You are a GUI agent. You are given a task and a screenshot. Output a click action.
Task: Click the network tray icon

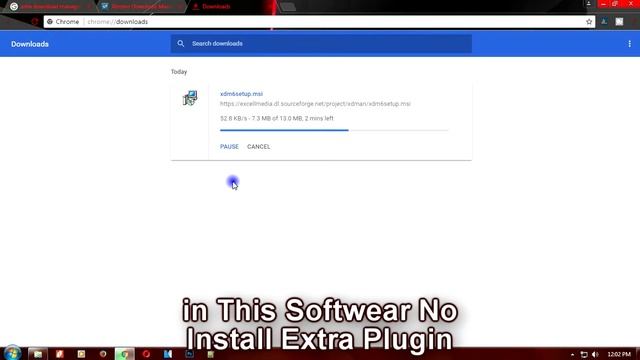[x=584, y=354]
